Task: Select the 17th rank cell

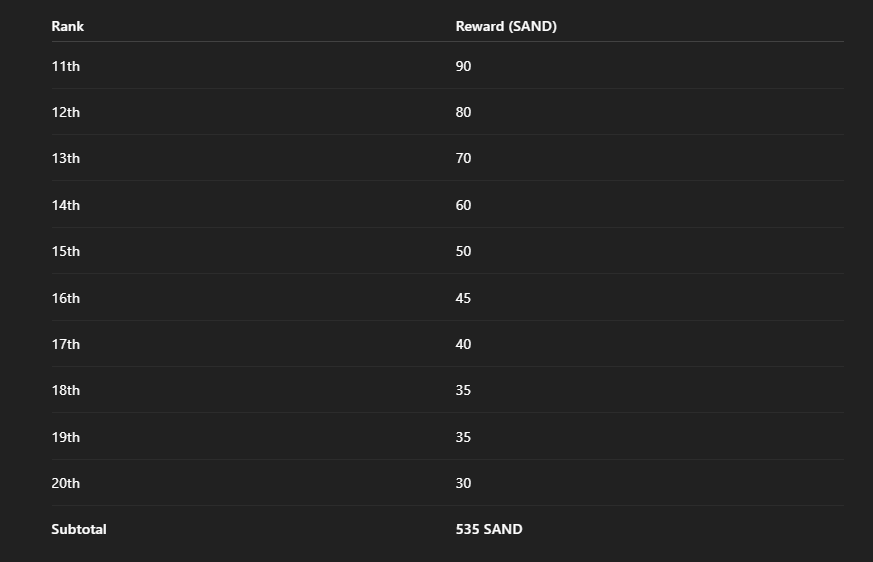Action: click(x=66, y=344)
